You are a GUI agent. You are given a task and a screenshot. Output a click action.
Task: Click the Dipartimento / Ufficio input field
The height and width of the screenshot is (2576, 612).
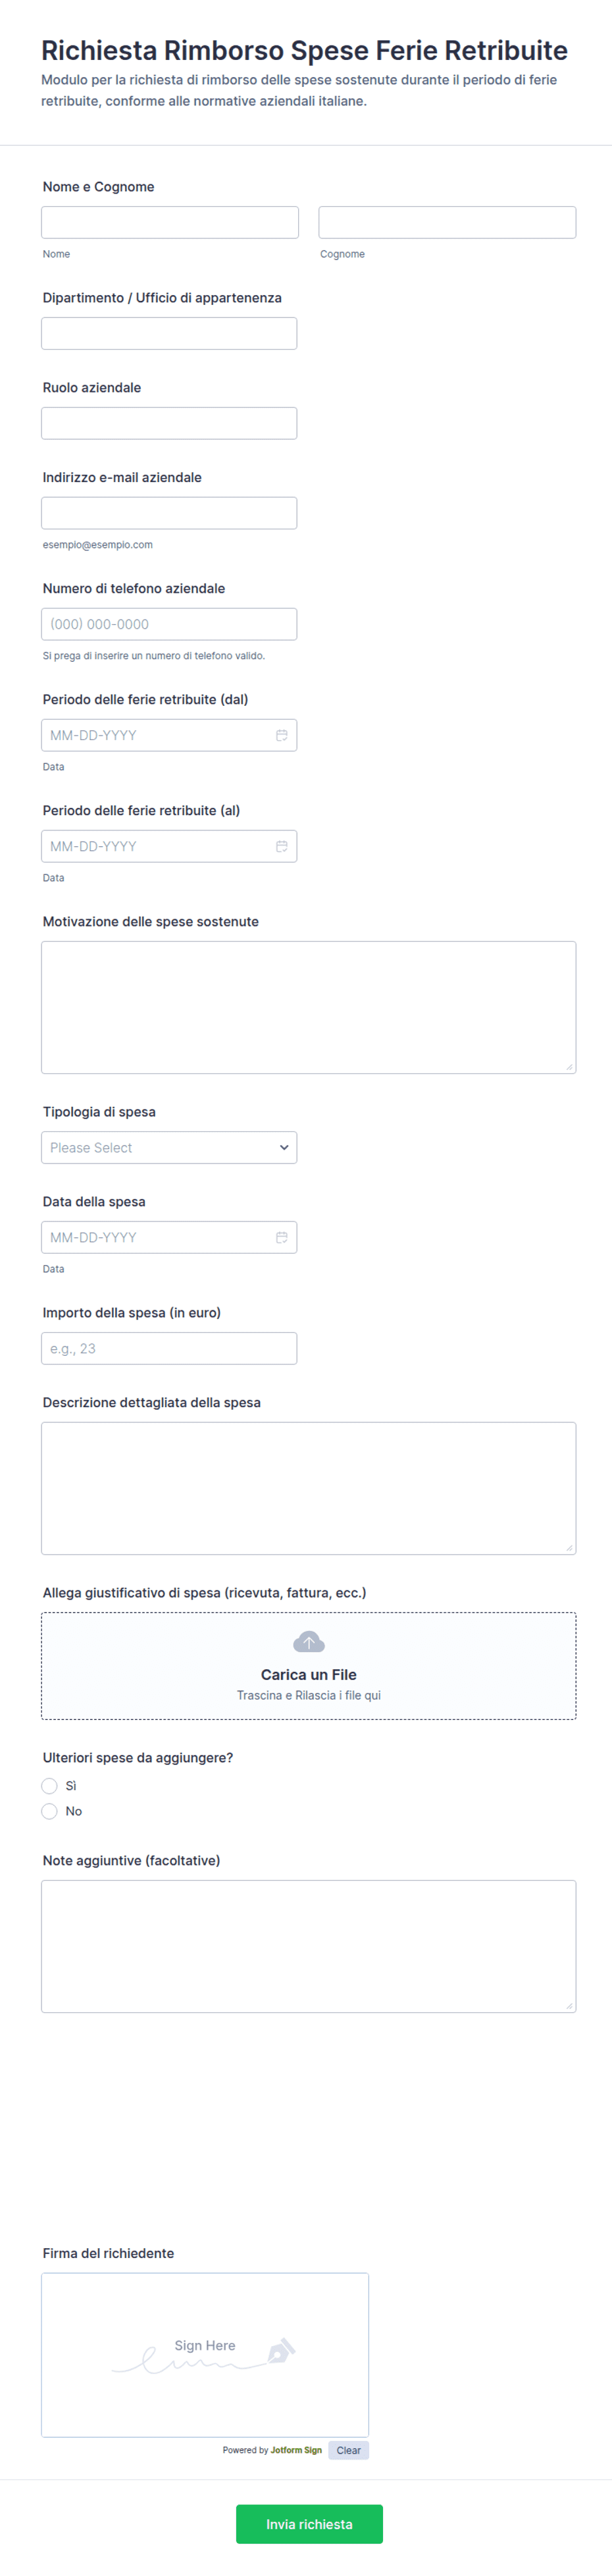click(169, 333)
